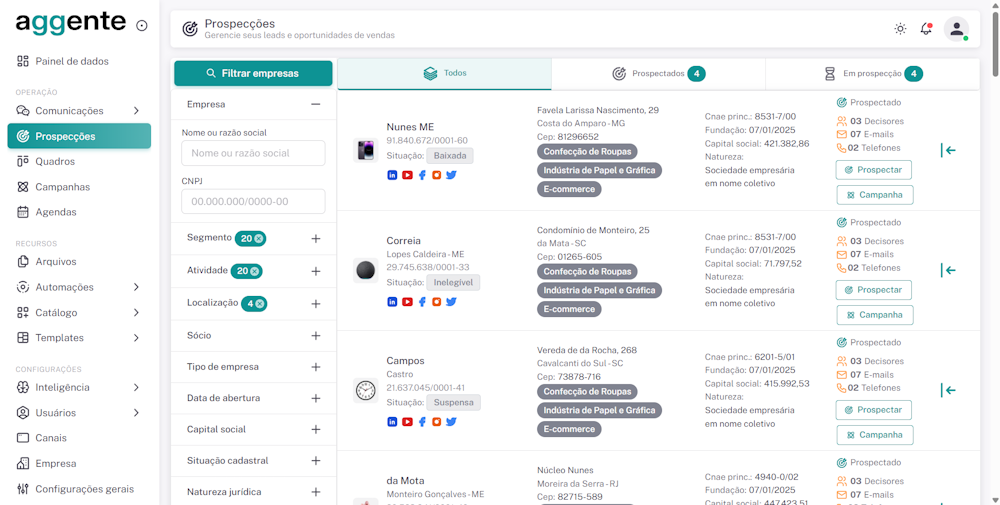Viewport: 1000px width, 505px height.
Task: Collapse the Empresa filter section
Action: point(316,104)
